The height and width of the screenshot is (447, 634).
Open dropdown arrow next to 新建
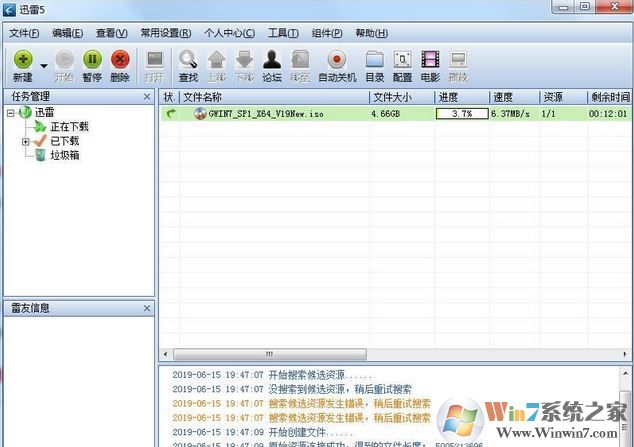click(44, 66)
